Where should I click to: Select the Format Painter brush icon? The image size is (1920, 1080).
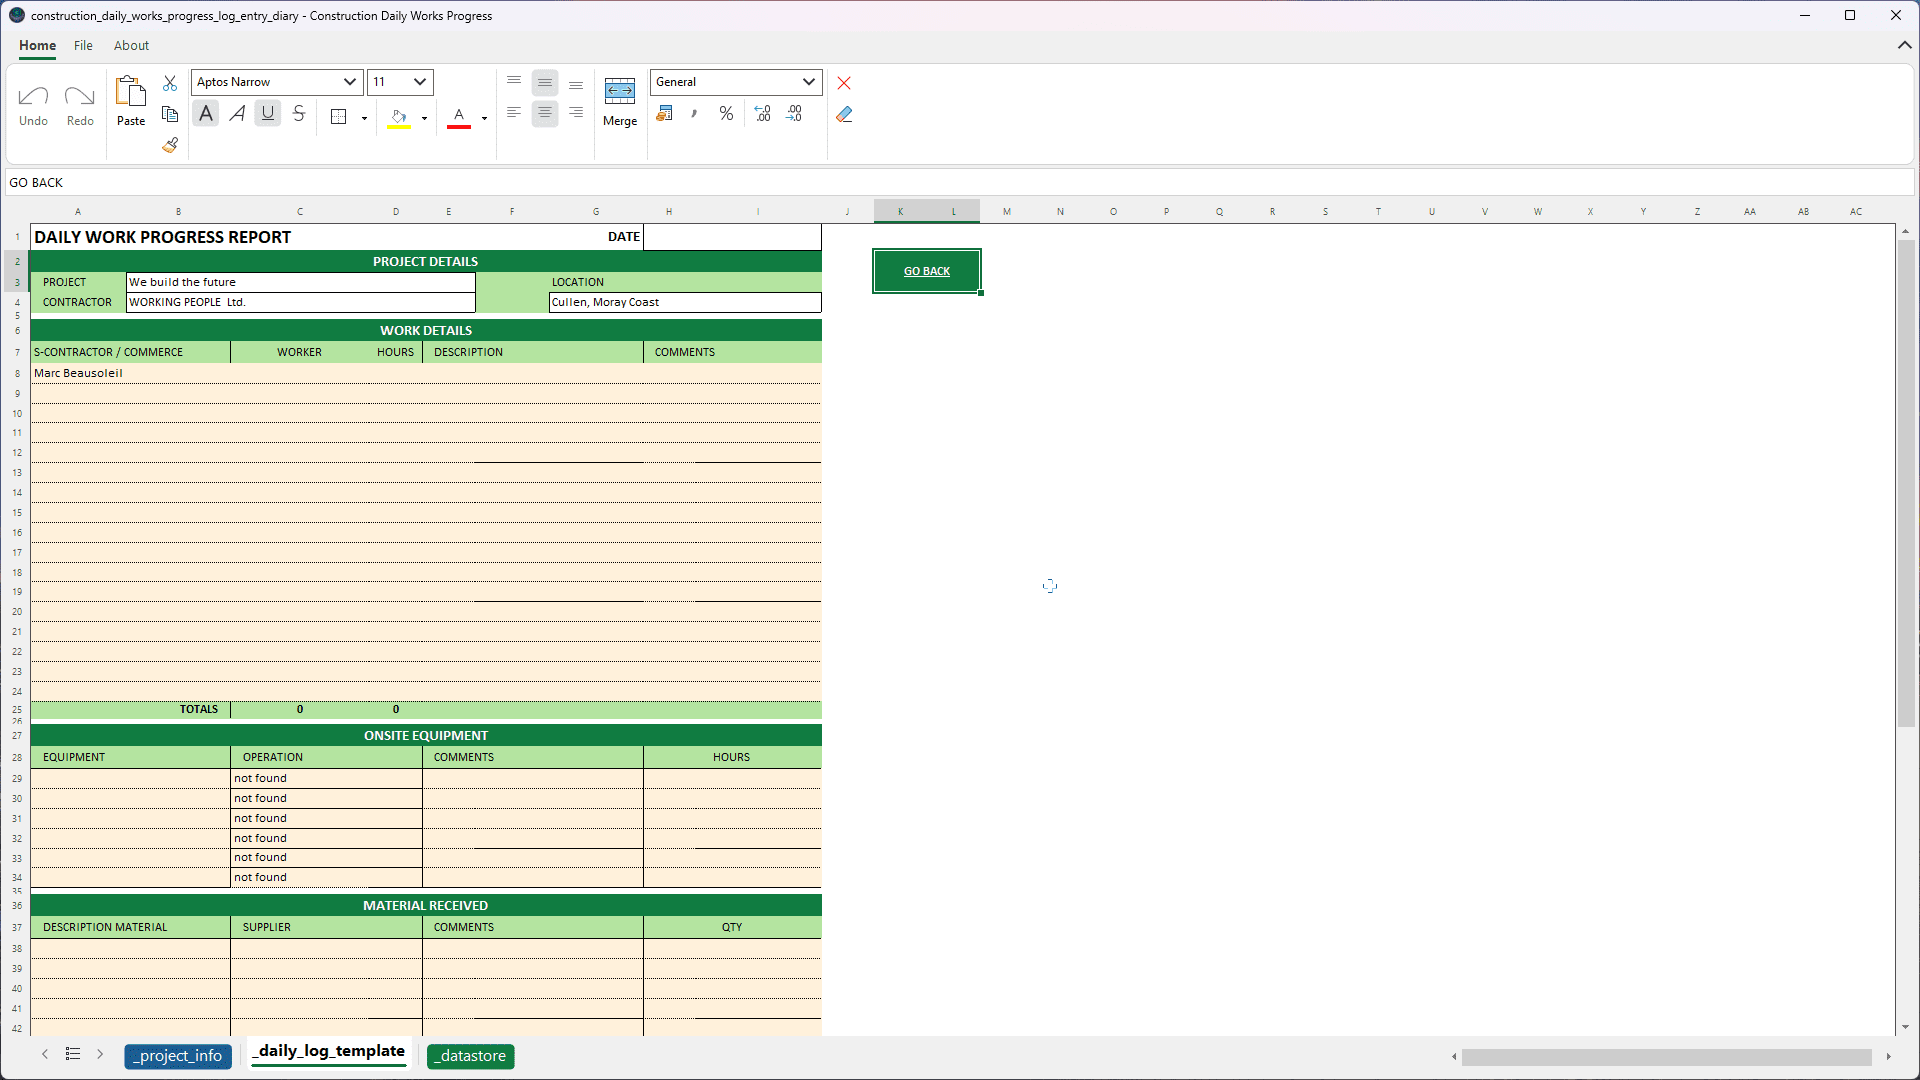[x=170, y=145]
